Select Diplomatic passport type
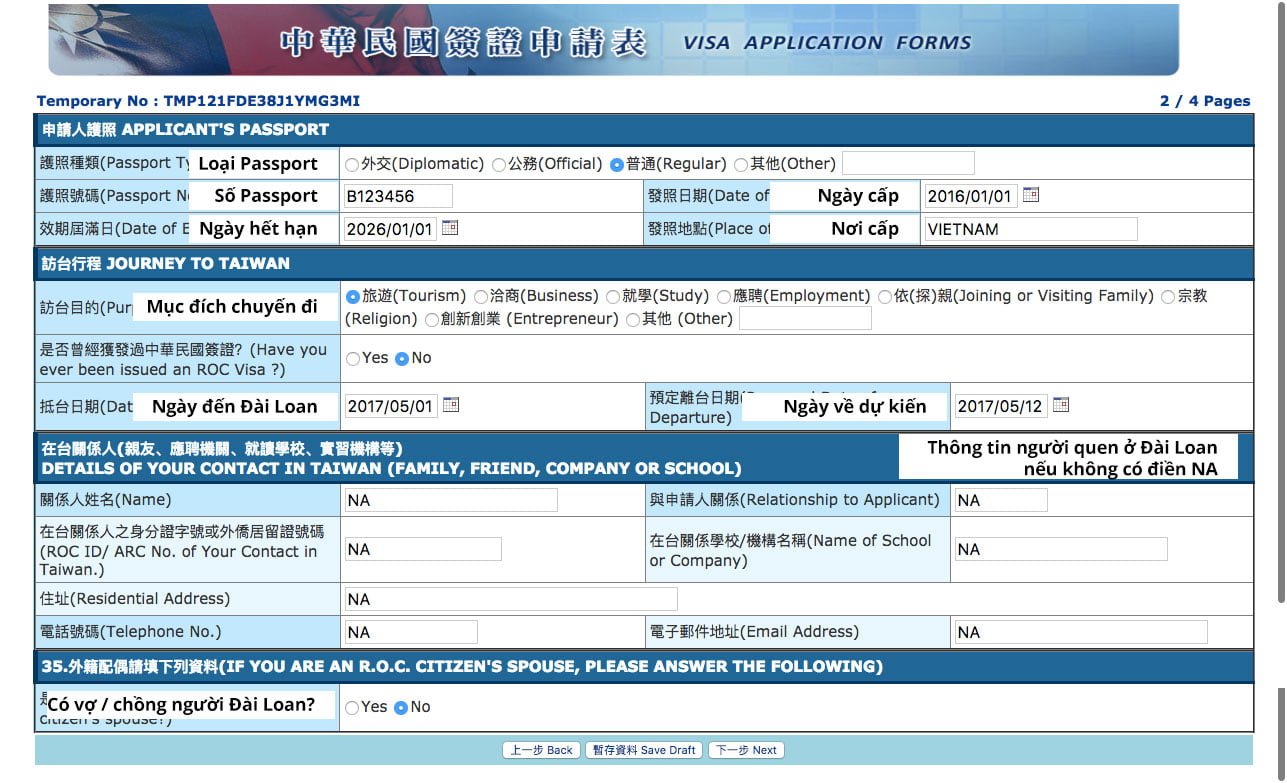Screen dimensions: 1287x783 click(352, 164)
